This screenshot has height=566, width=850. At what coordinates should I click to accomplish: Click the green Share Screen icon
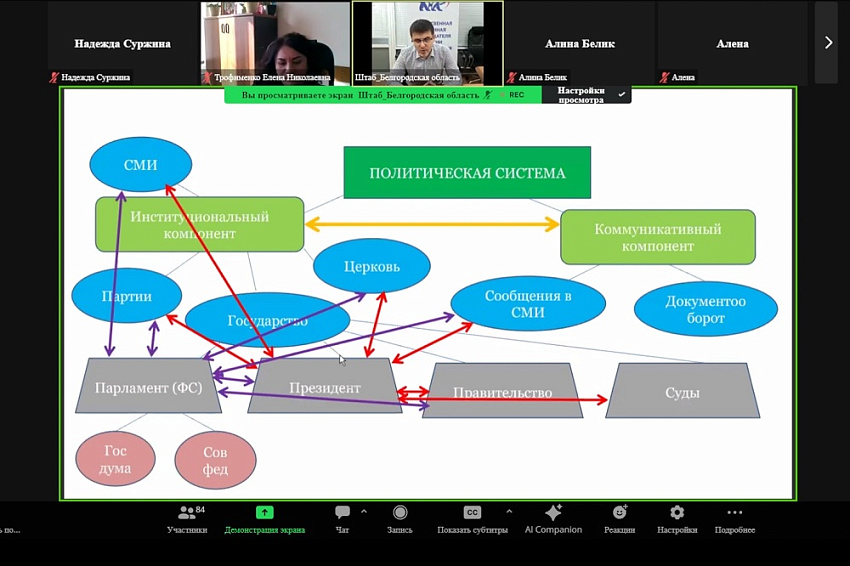click(264, 513)
